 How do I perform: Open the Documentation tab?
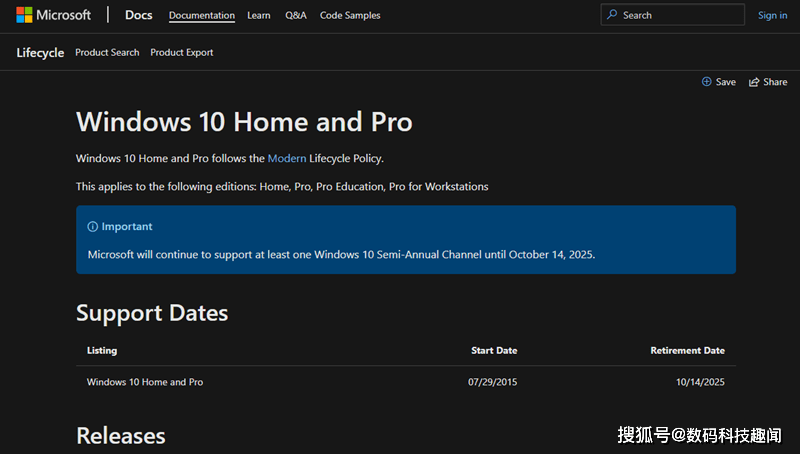coord(202,15)
